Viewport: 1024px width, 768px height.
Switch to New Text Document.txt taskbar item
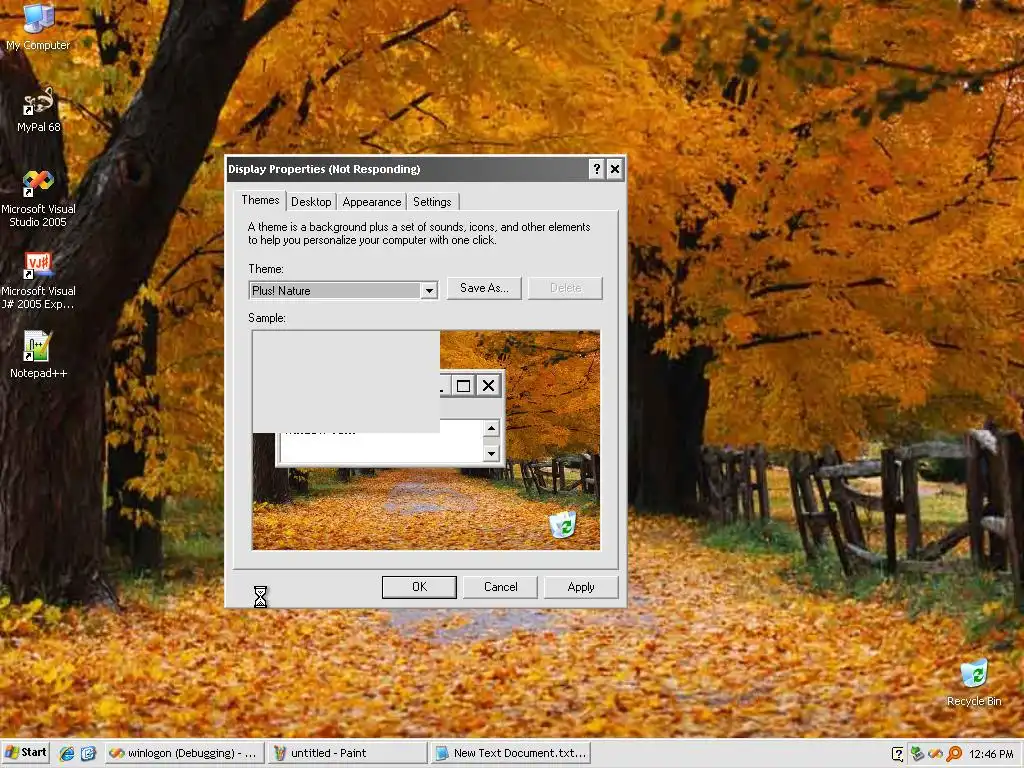click(511, 753)
